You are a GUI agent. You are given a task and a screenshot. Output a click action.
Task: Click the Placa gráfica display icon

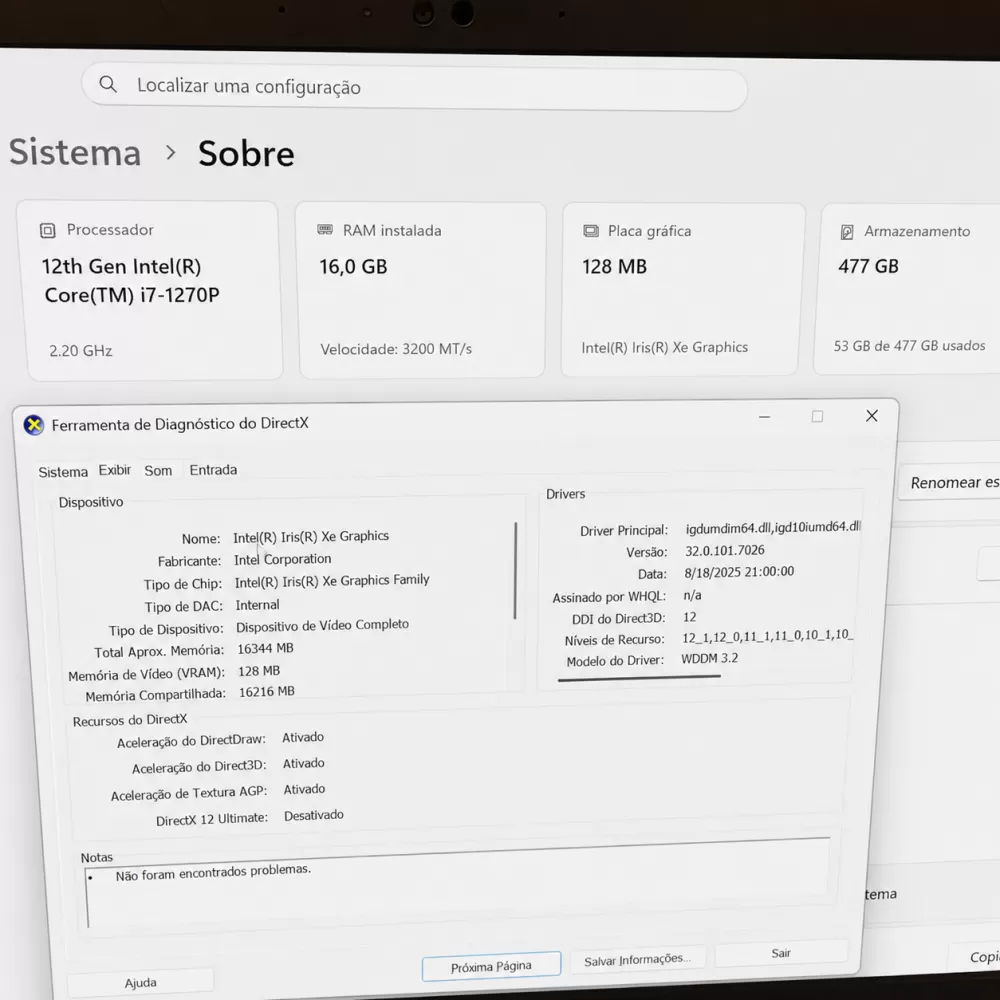tap(591, 231)
